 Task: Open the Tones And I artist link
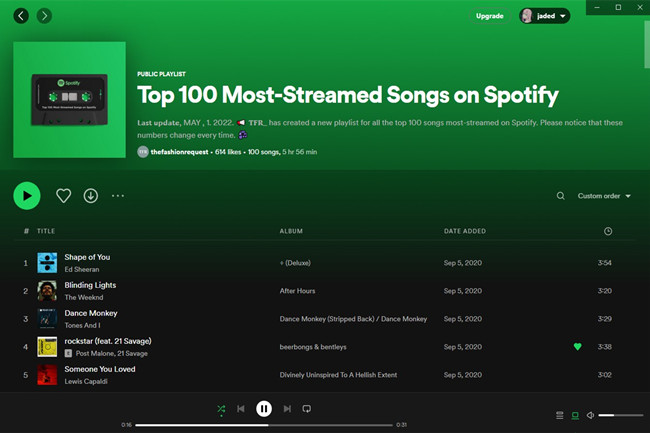click(82, 325)
